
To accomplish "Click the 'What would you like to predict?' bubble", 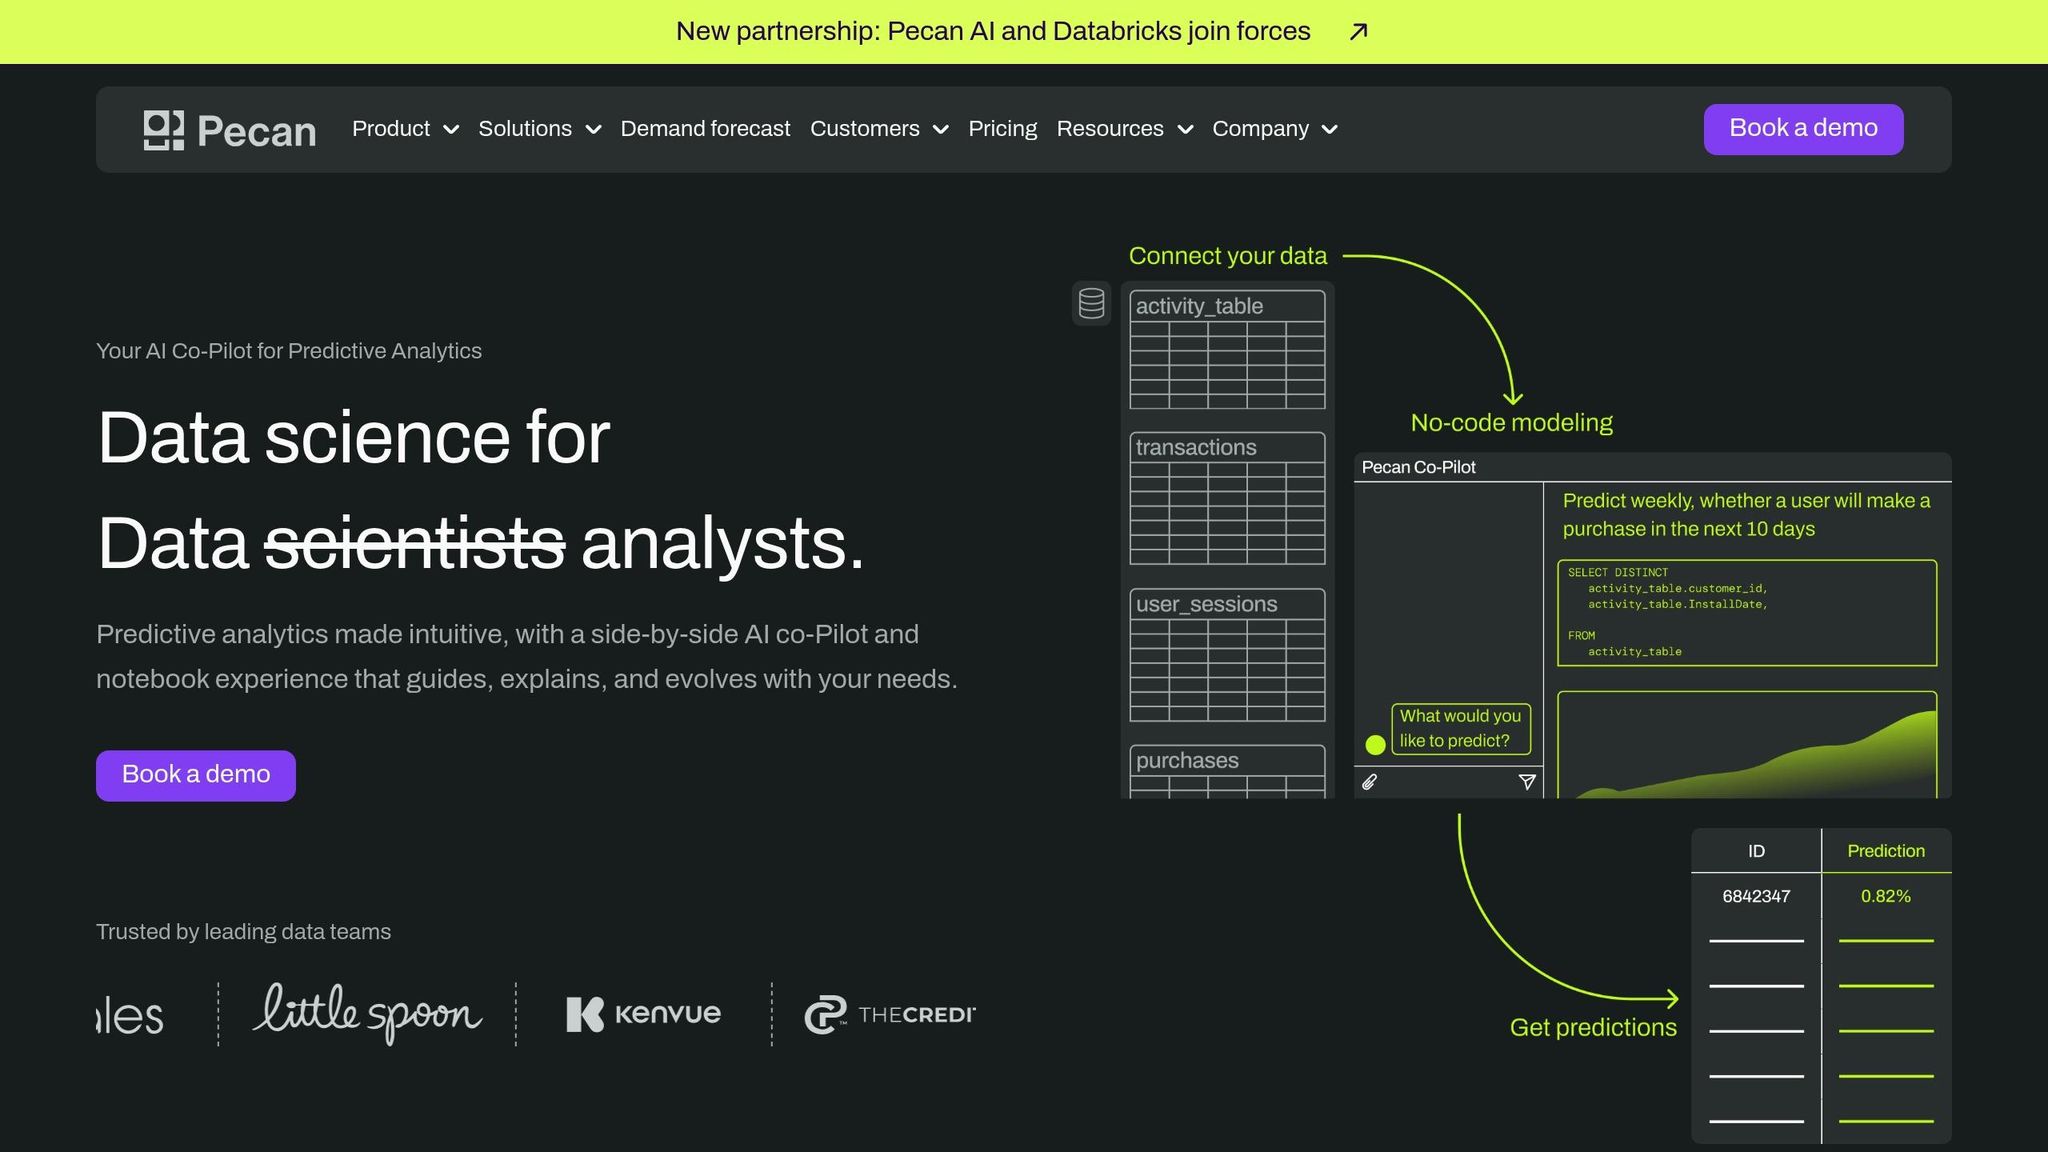I will tap(1460, 729).
